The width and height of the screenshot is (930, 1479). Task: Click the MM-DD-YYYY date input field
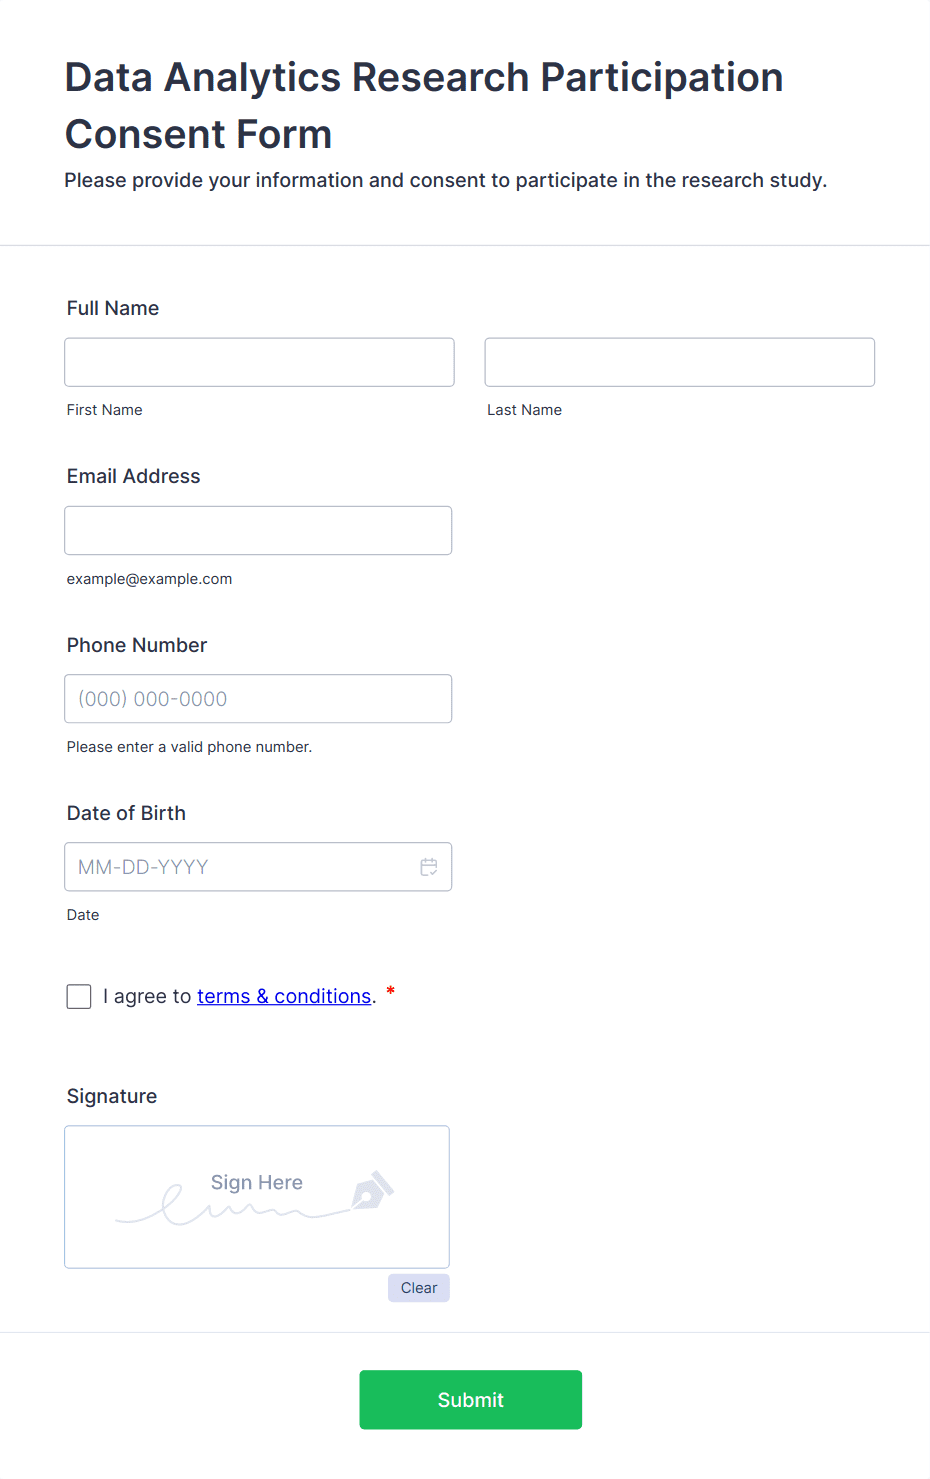[x=240, y=867]
